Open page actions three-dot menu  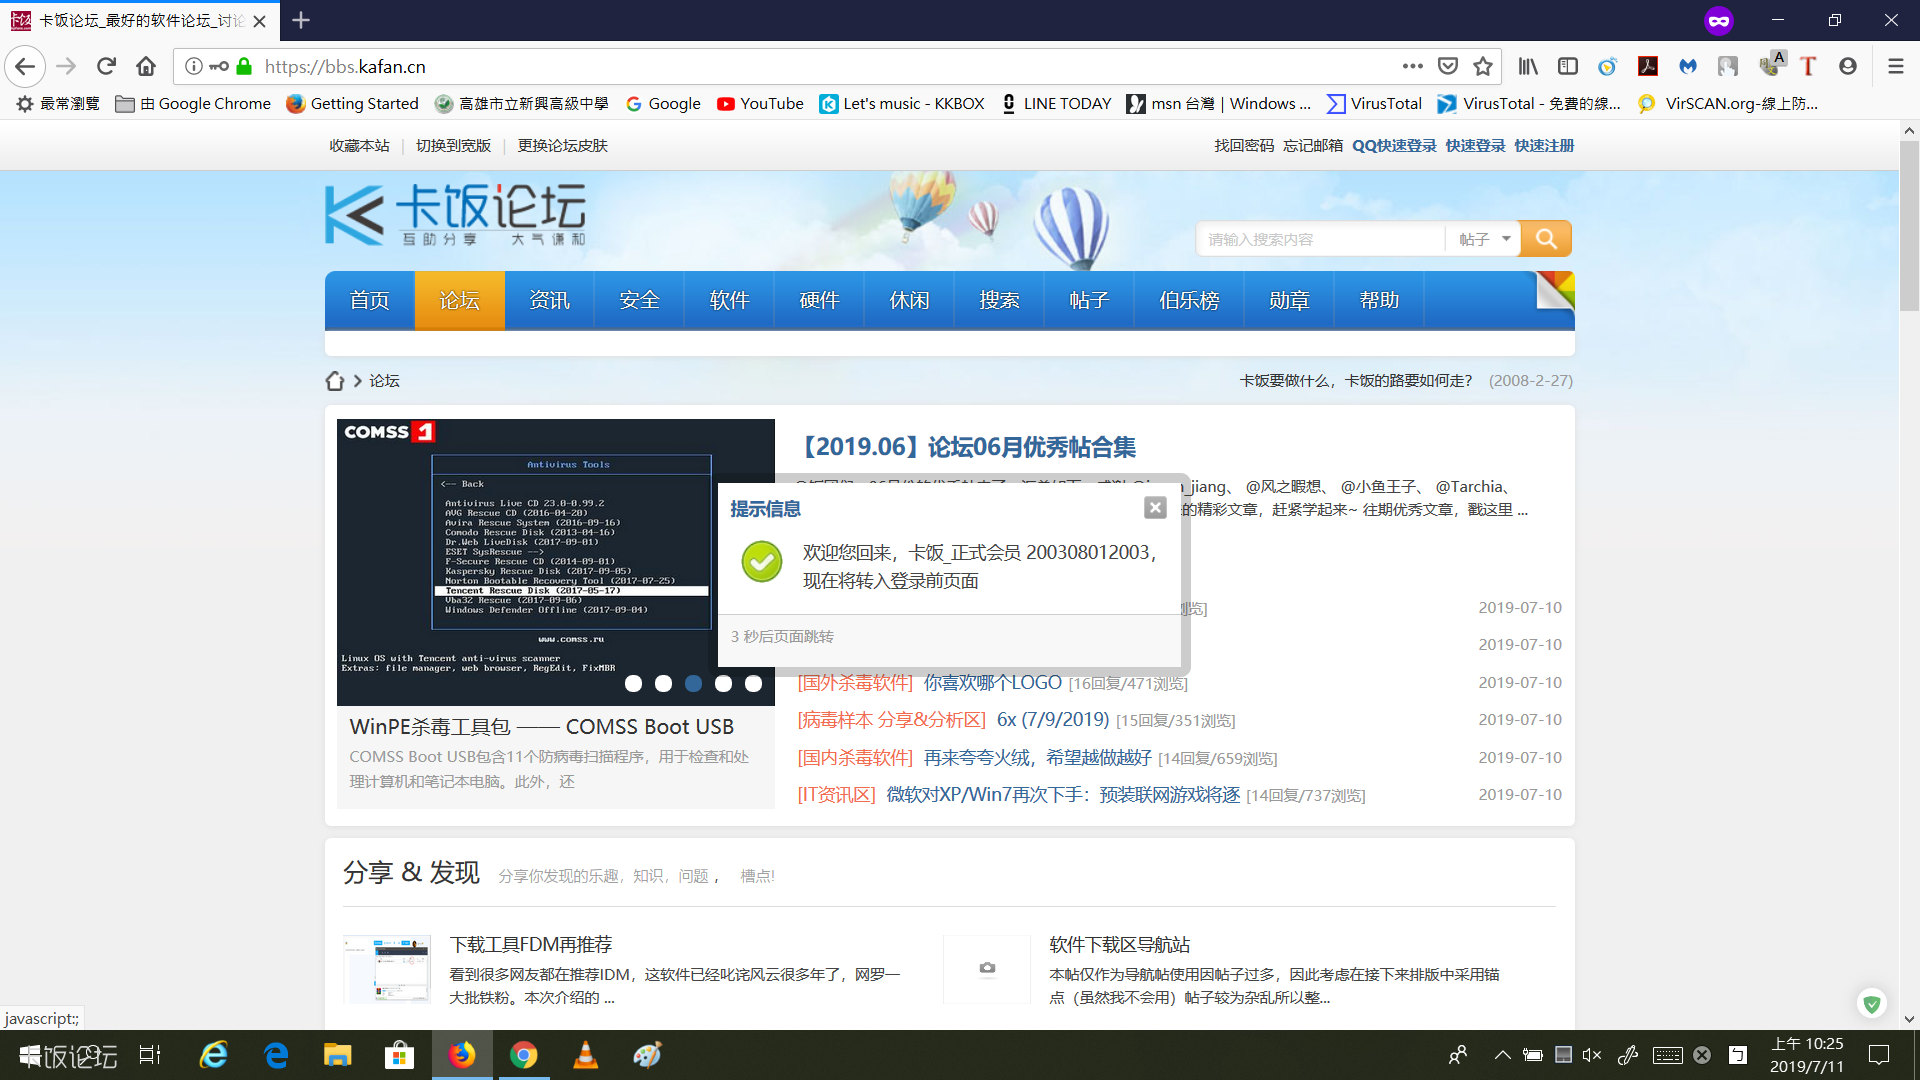1412,66
